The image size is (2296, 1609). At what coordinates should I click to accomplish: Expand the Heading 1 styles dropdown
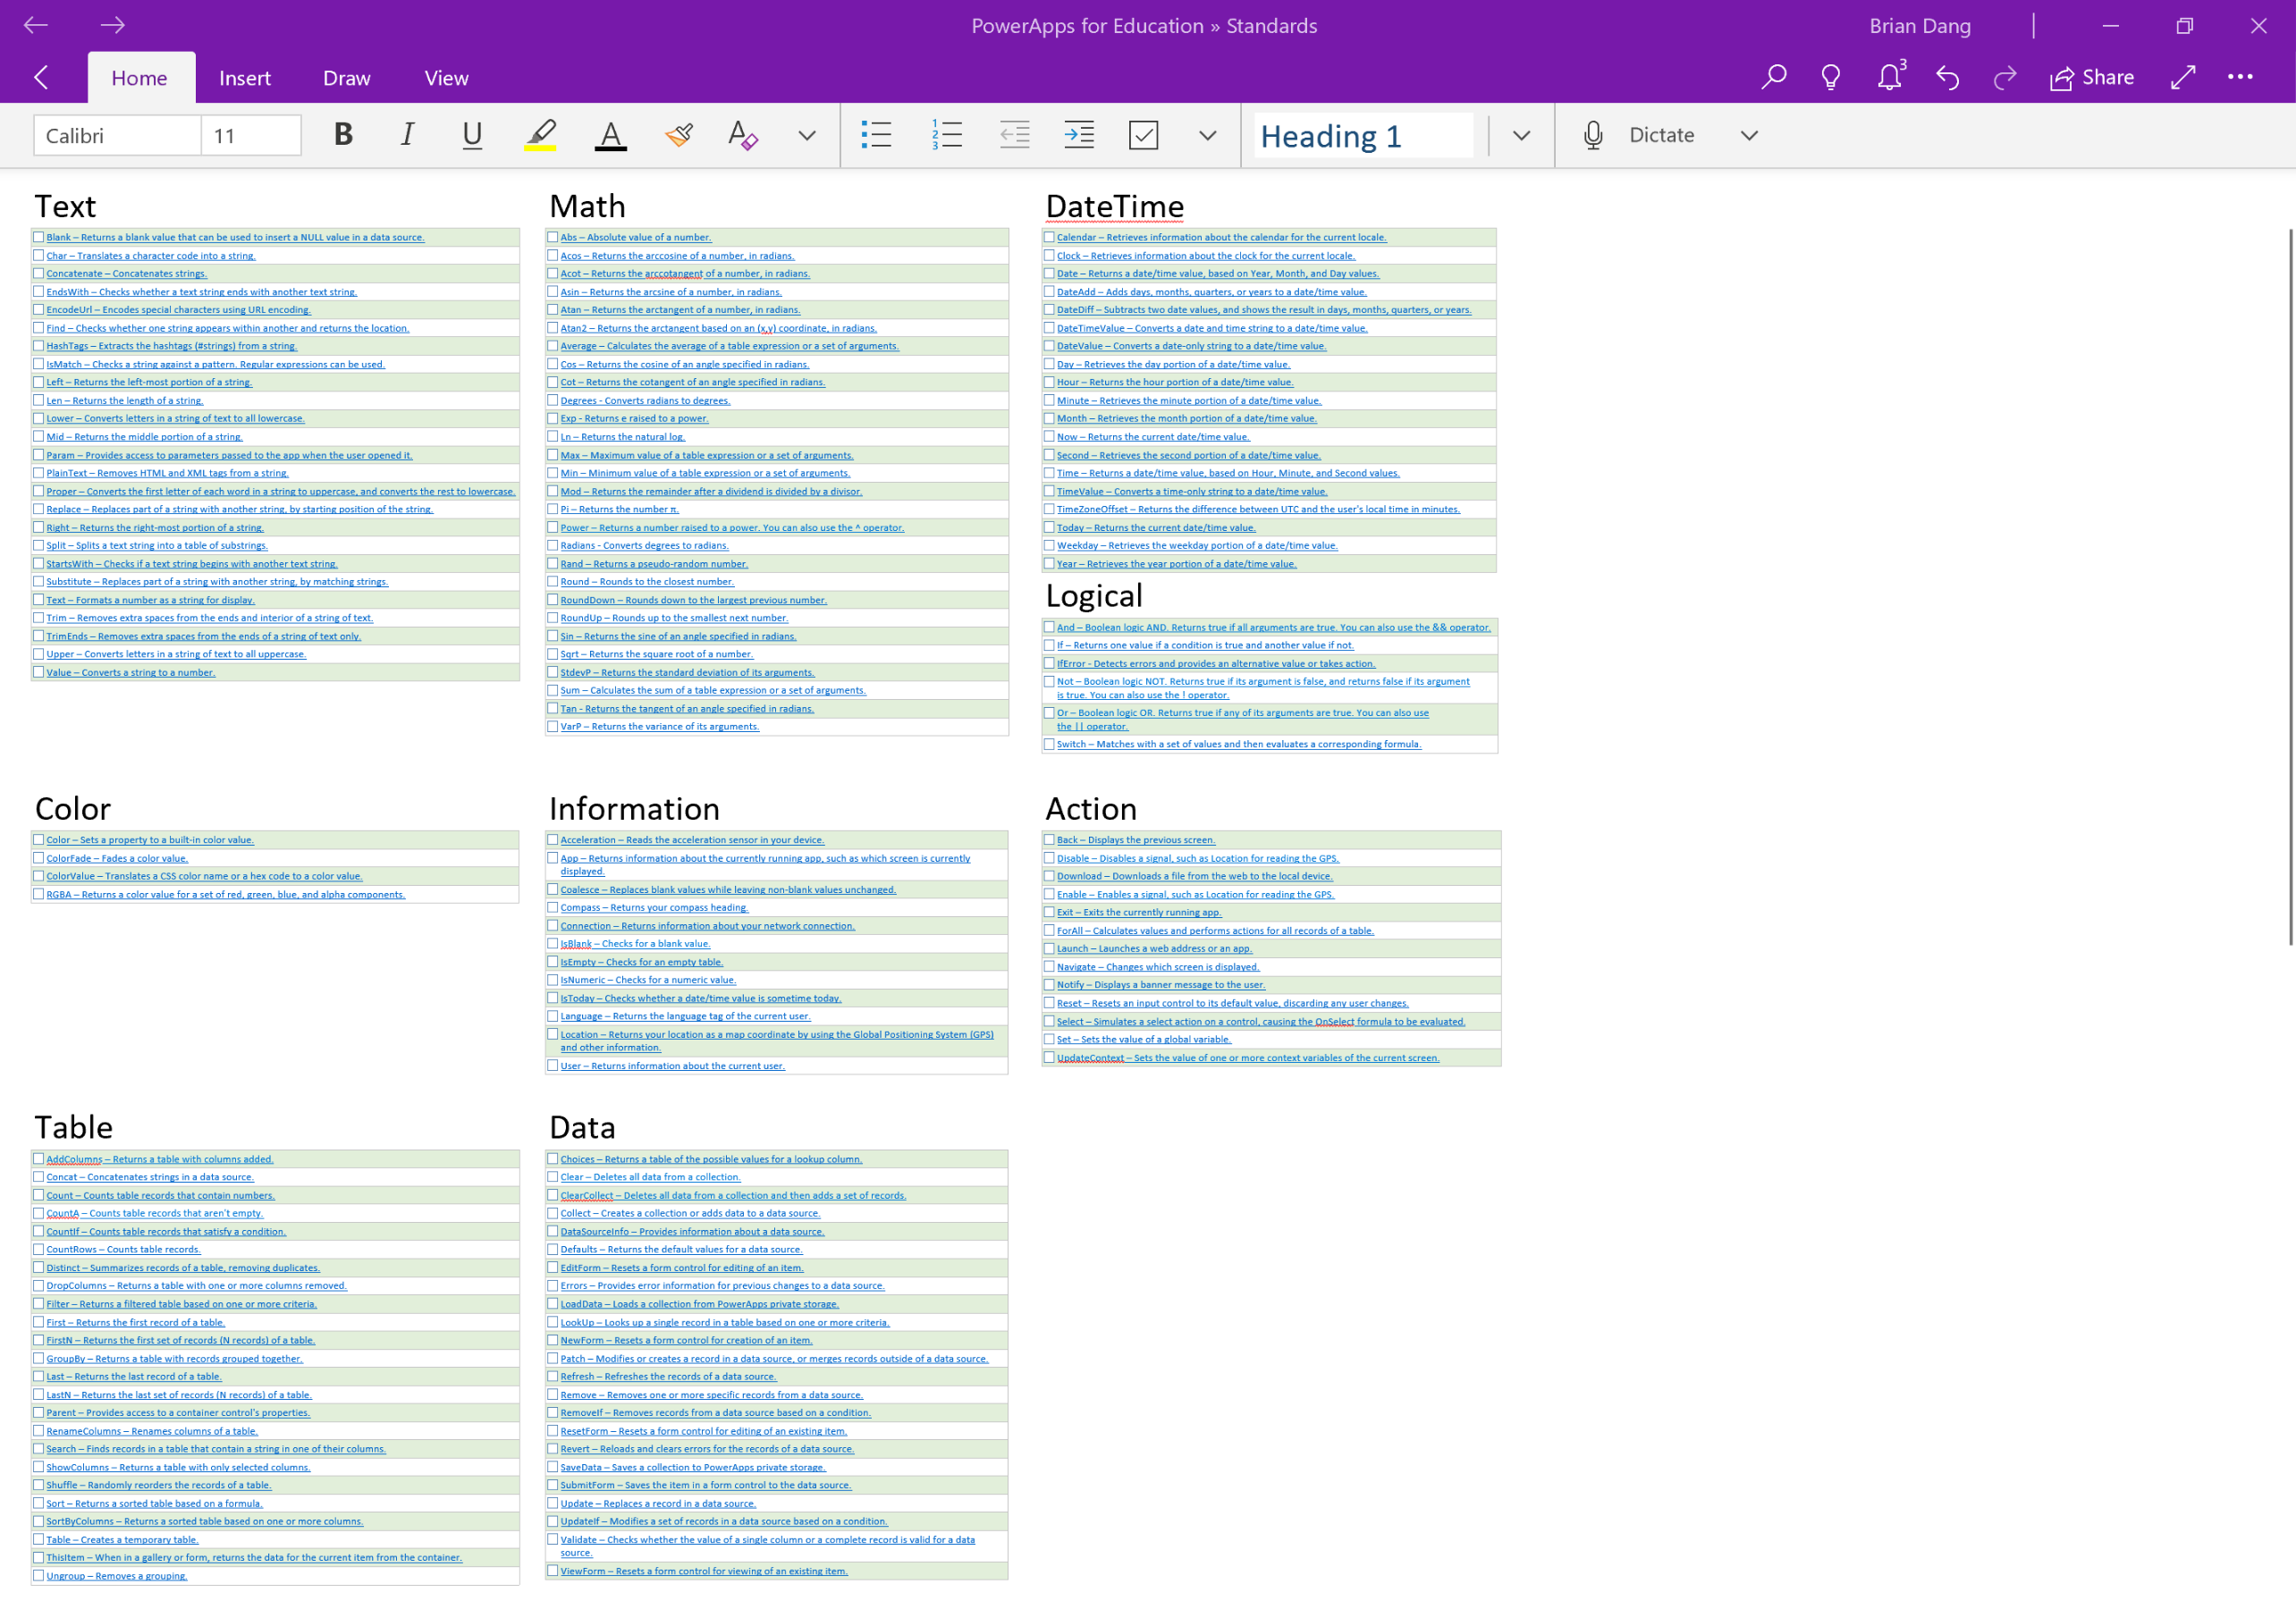coord(1521,135)
